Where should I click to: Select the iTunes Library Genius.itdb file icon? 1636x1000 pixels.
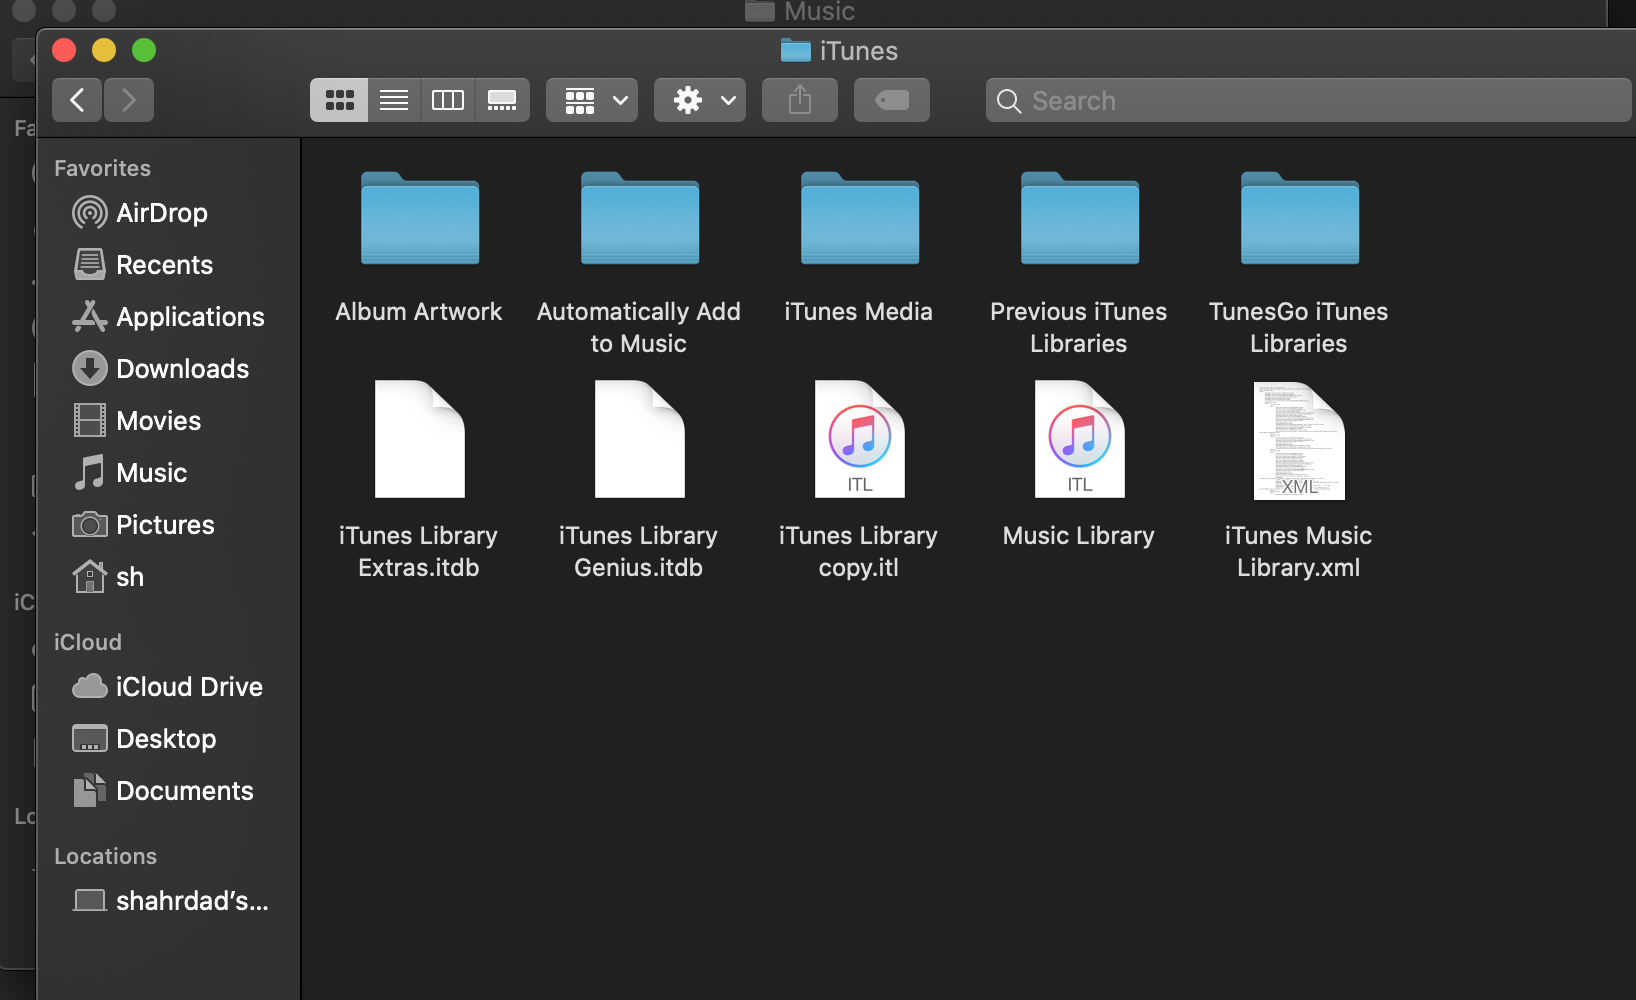tap(640, 439)
